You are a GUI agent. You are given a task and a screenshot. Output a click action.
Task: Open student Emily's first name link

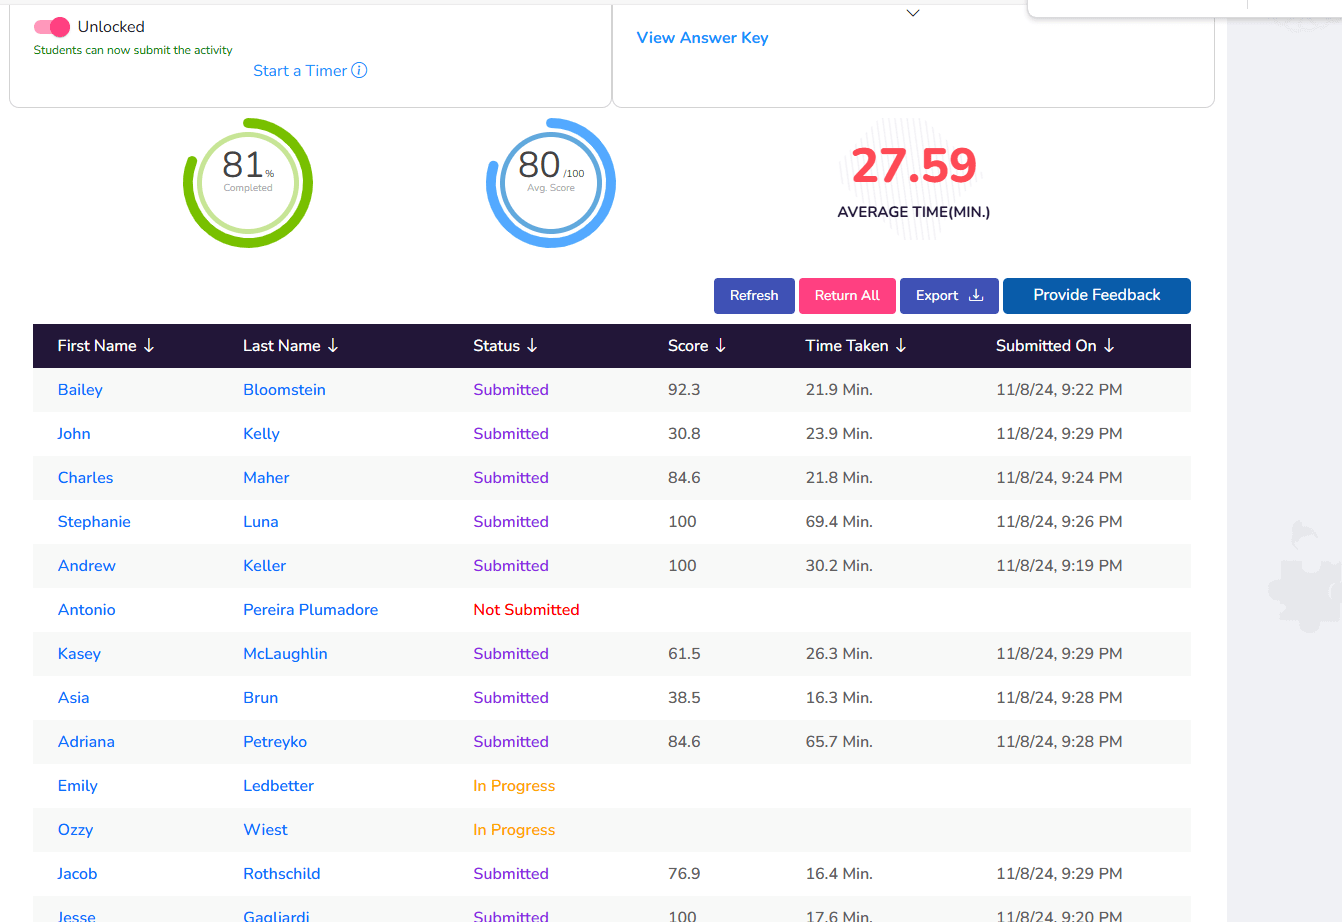pos(77,786)
